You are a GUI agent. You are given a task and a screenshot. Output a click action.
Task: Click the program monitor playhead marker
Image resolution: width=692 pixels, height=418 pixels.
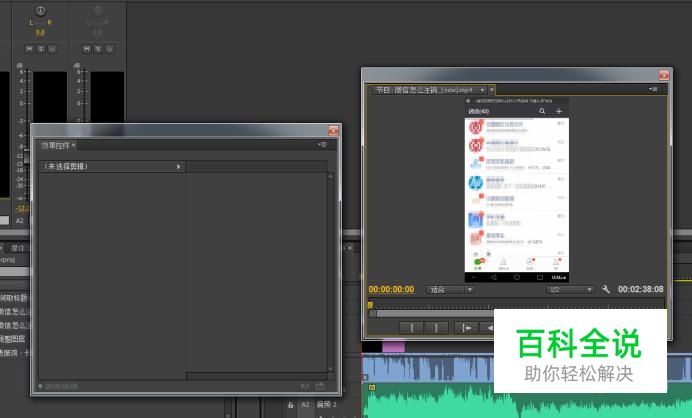(370, 305)
